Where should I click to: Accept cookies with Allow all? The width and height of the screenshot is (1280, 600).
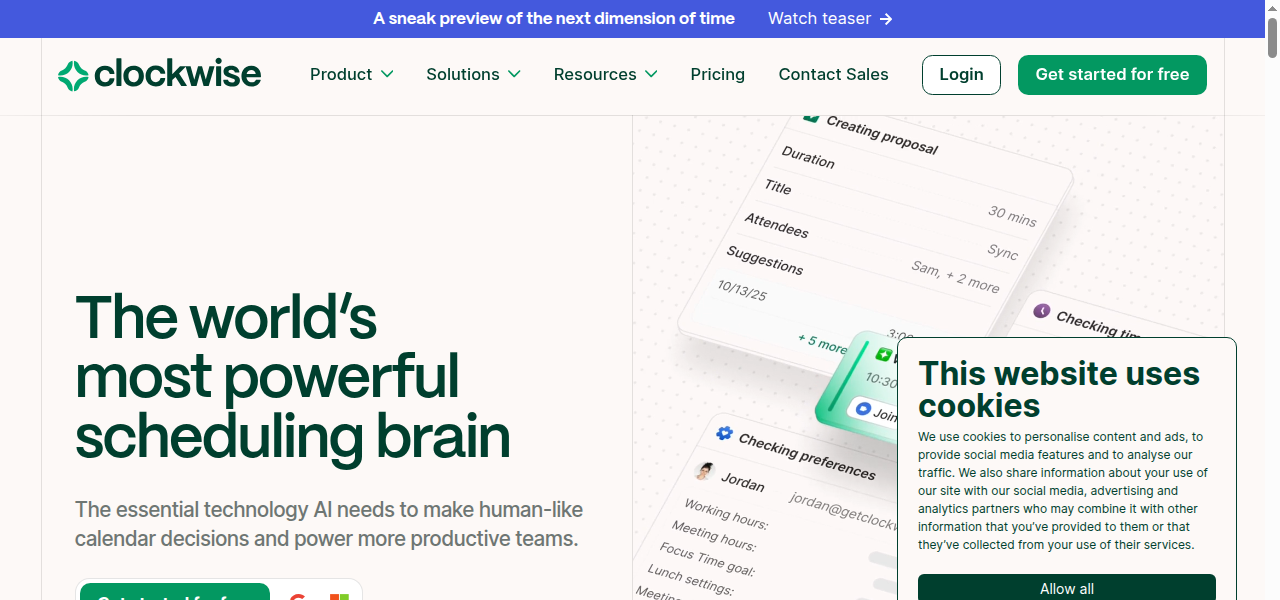pos(1066,588)
